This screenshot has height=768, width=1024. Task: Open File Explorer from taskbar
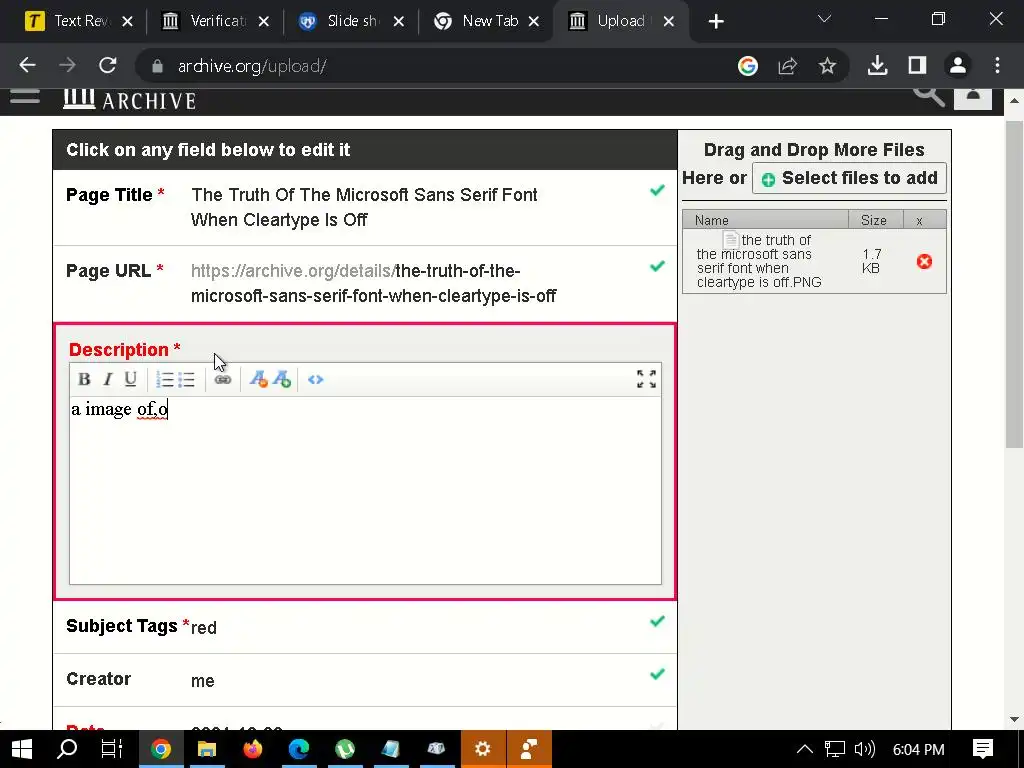pos(207,749)
